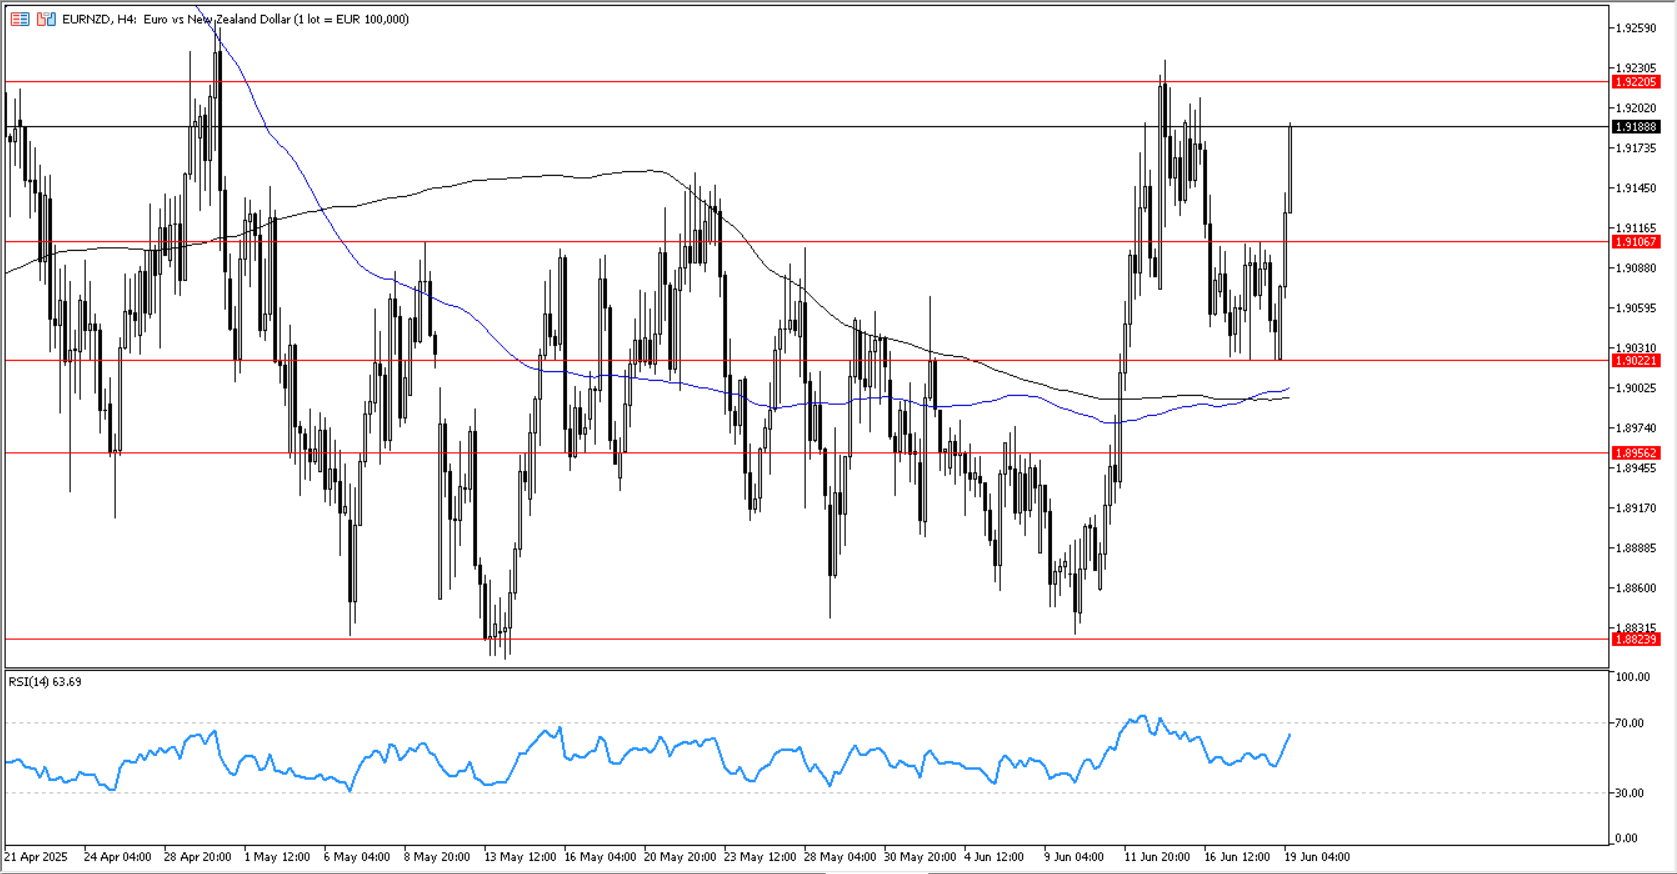Click the 16 May 04:00 time label

(600, 857)
